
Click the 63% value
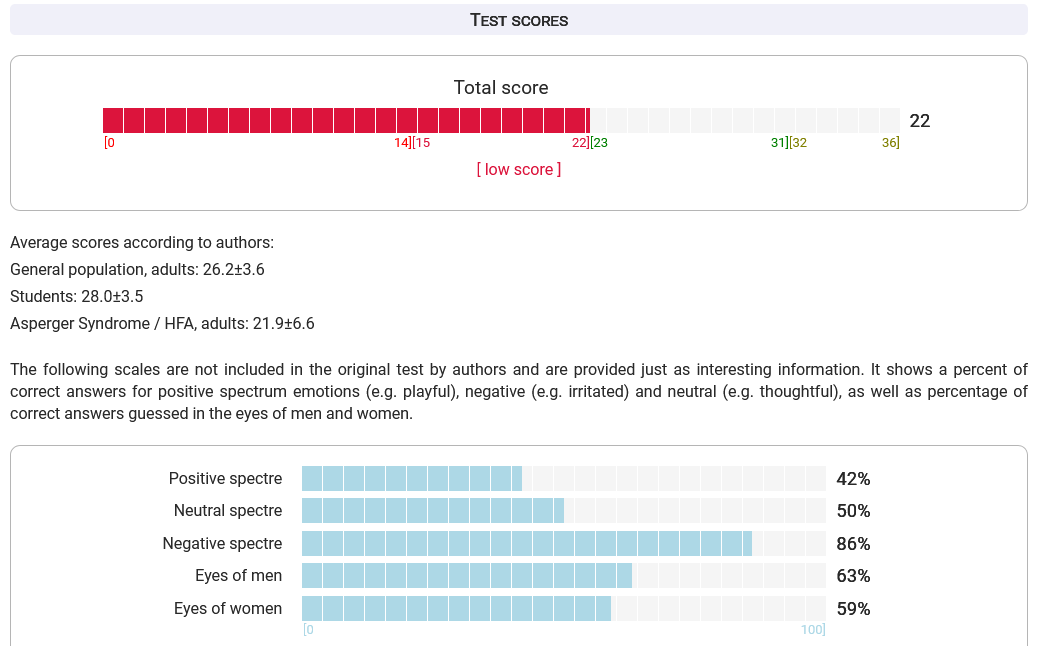click(x=853, y=576)
